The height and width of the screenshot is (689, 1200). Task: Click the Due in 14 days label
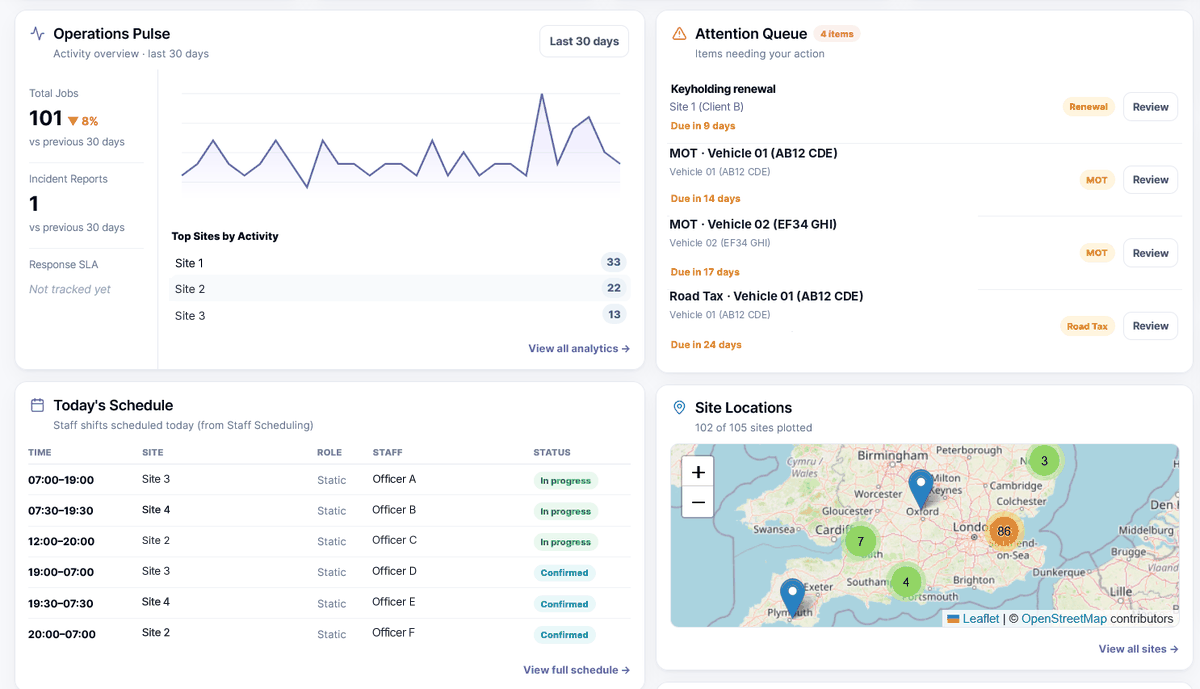coord(706,199)
